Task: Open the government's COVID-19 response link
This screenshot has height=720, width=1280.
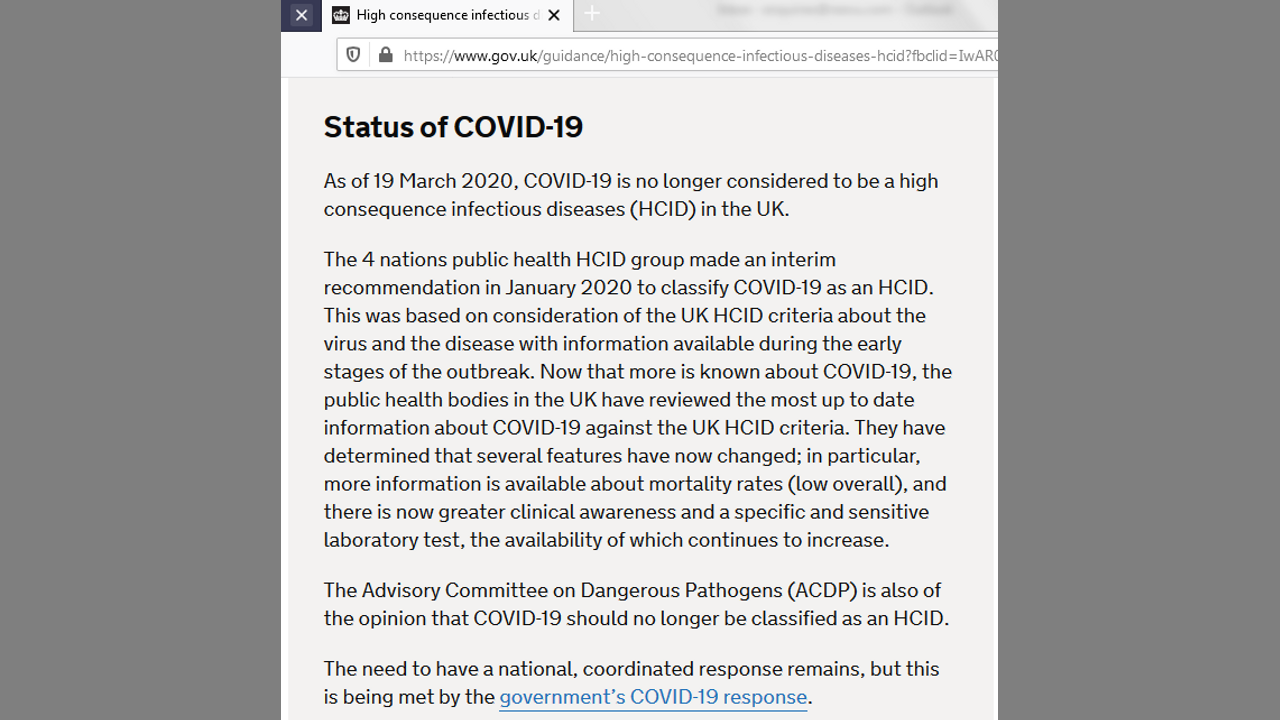Action: tap(653, 697)
